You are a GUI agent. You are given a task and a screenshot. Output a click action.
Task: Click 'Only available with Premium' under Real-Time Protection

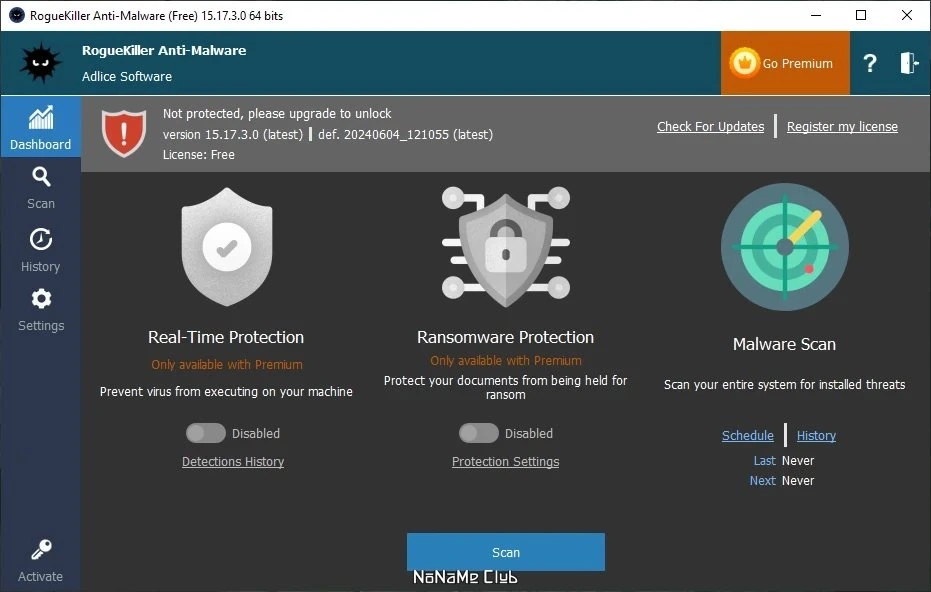(227, 365)
